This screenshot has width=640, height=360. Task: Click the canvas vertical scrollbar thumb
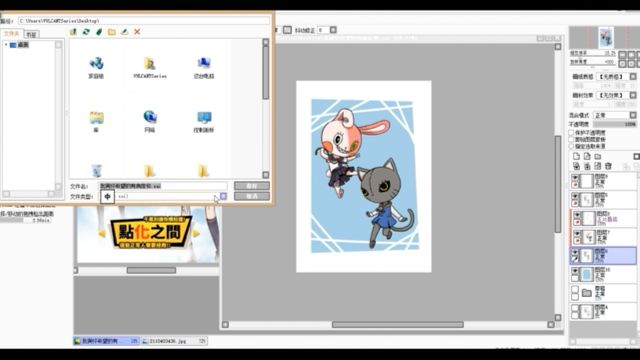[558, 184]
